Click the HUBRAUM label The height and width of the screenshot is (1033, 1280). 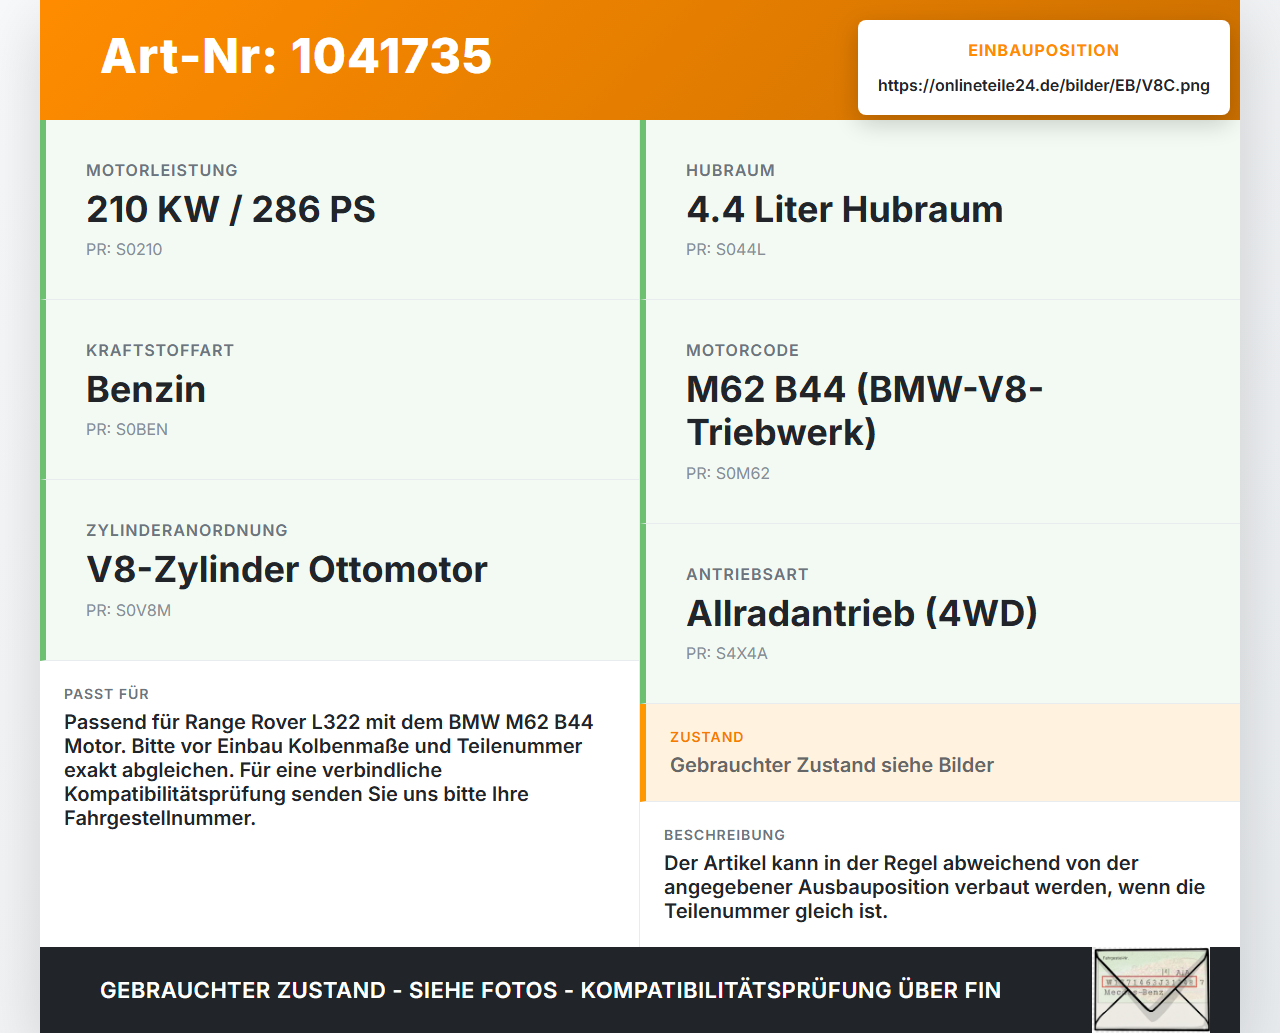coord(730,171)
